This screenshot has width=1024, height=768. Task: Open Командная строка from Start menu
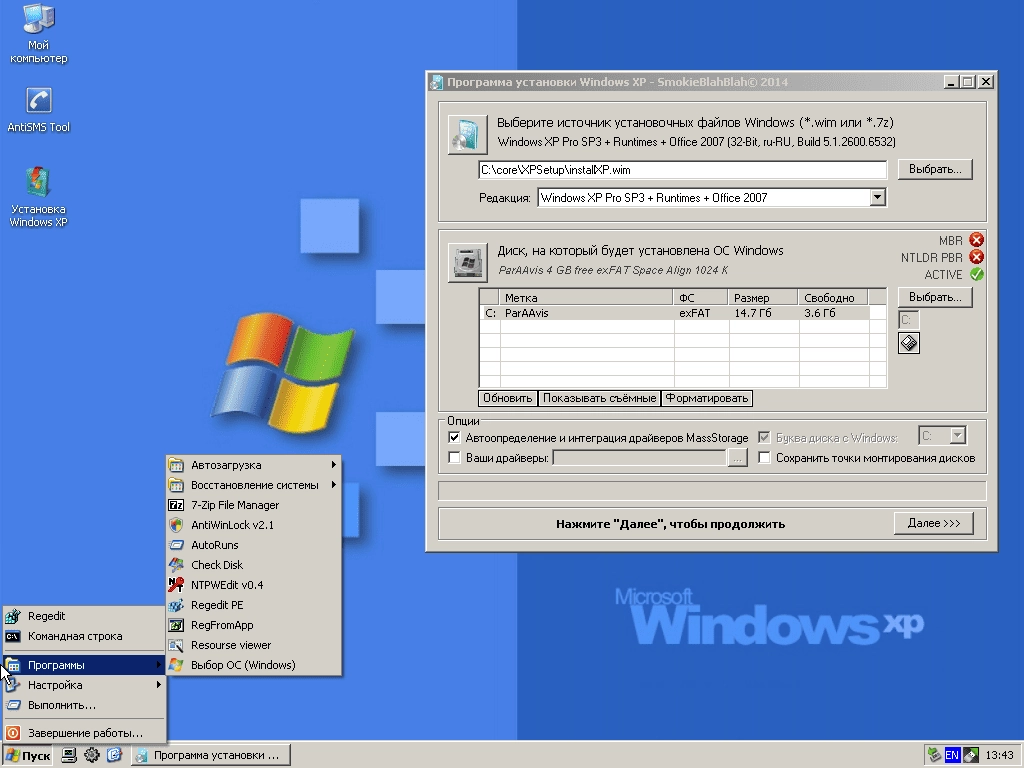coord(84,636)
